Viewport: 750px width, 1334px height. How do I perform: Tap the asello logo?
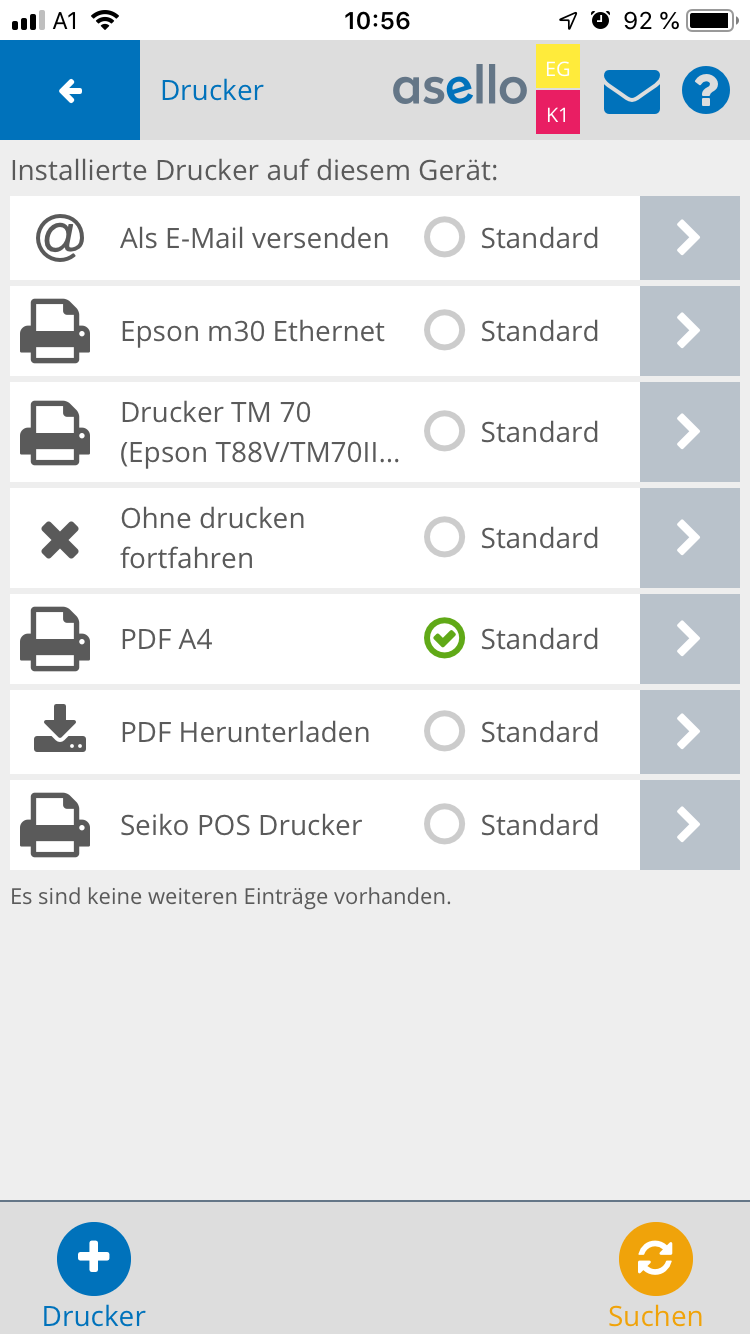(460, 90)
